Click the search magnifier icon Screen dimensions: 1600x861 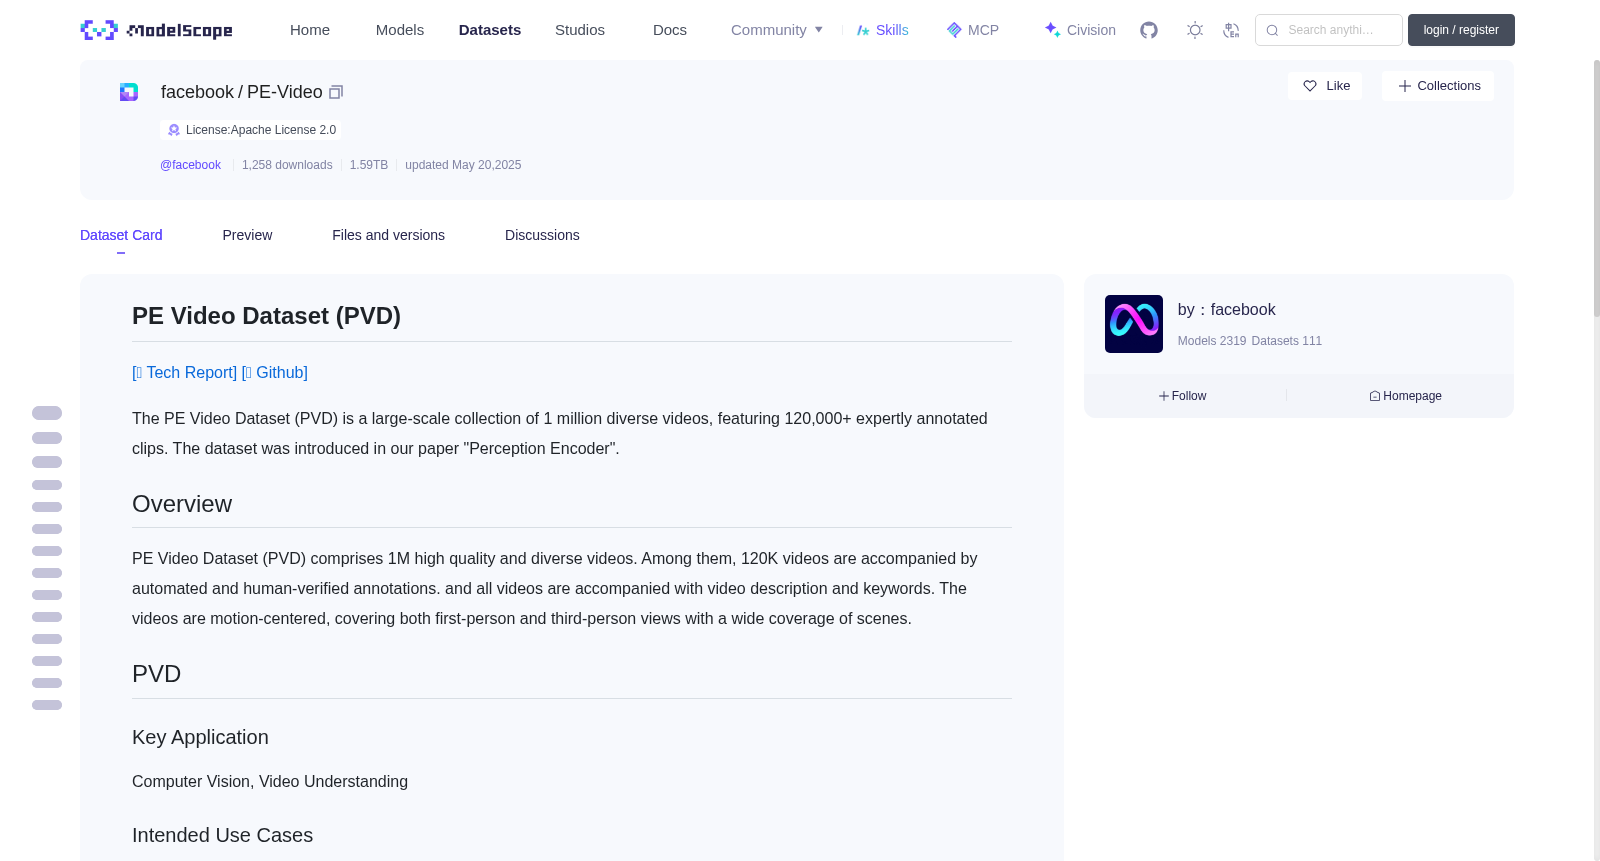click(x=1272, y=30)
